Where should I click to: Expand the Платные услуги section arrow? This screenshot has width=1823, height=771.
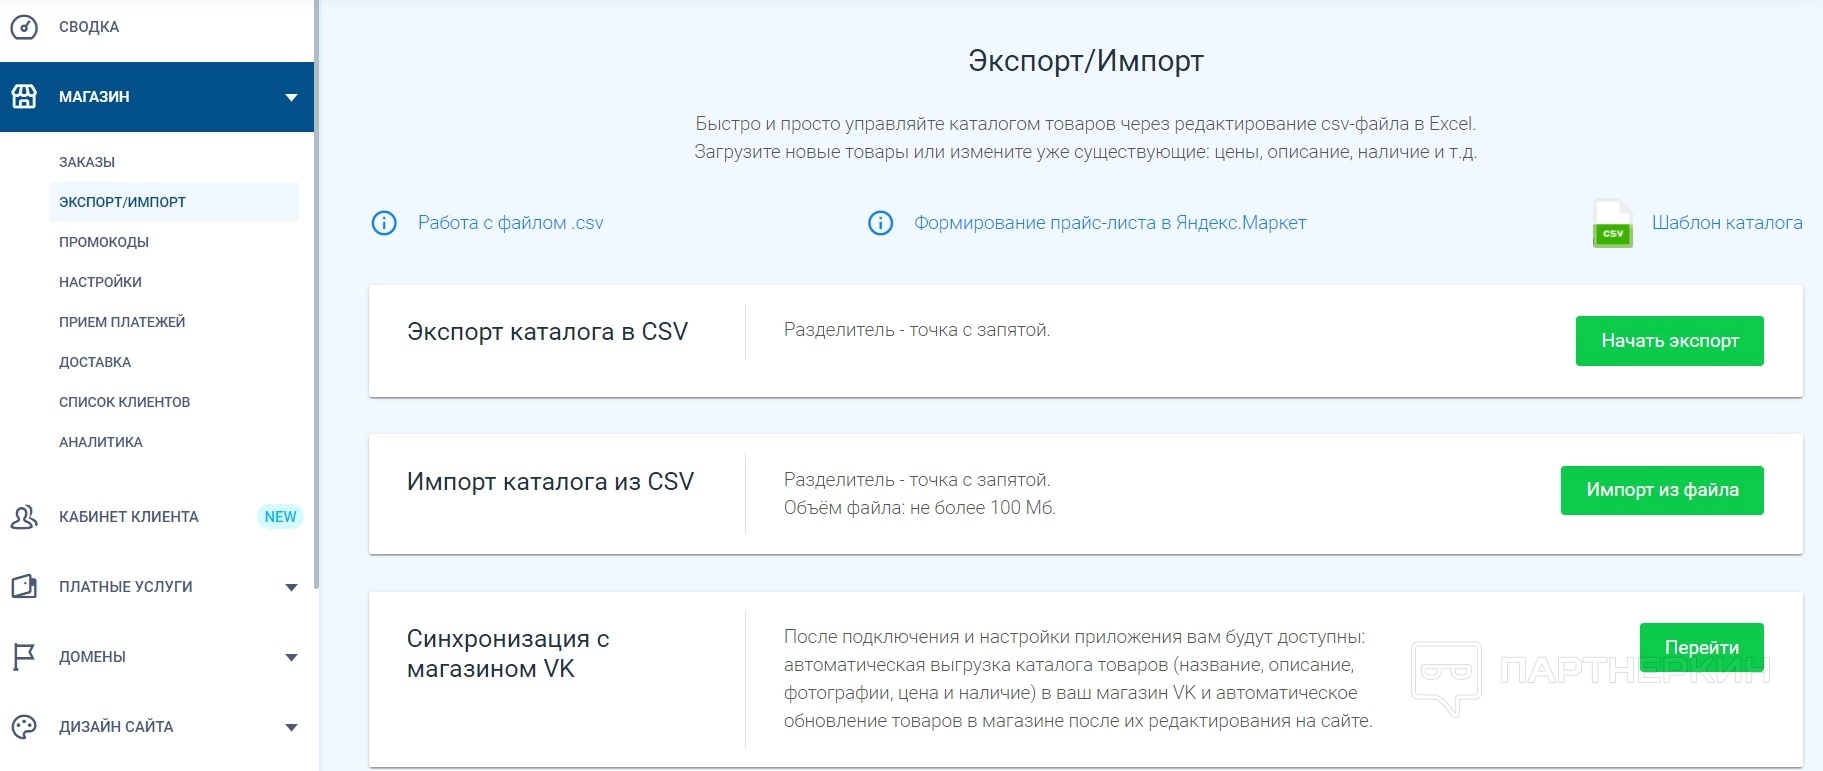[x=291, y=587]
